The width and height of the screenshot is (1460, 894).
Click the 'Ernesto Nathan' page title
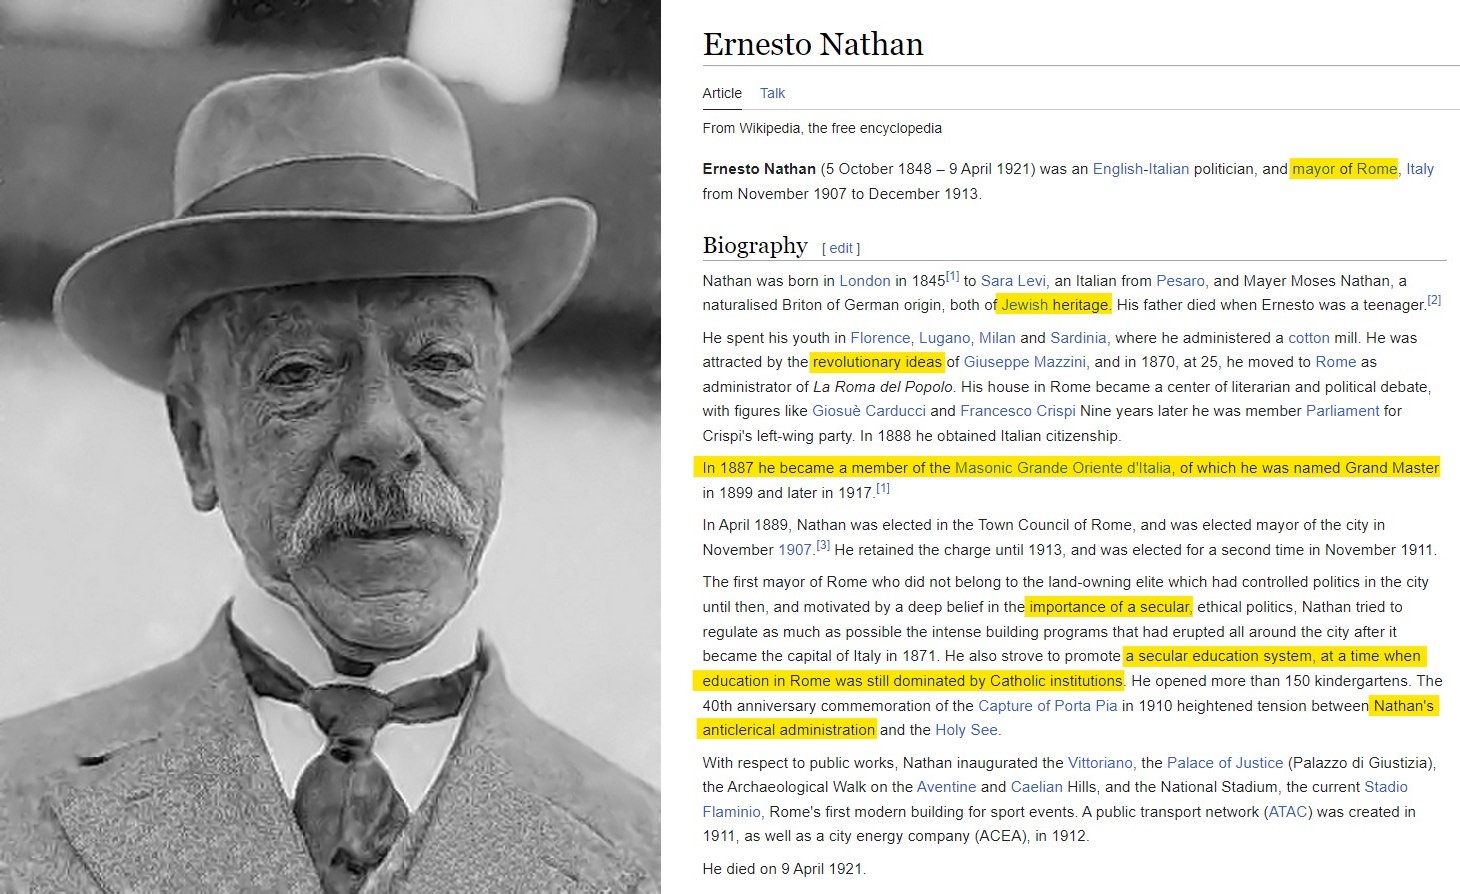coord(813,44)
